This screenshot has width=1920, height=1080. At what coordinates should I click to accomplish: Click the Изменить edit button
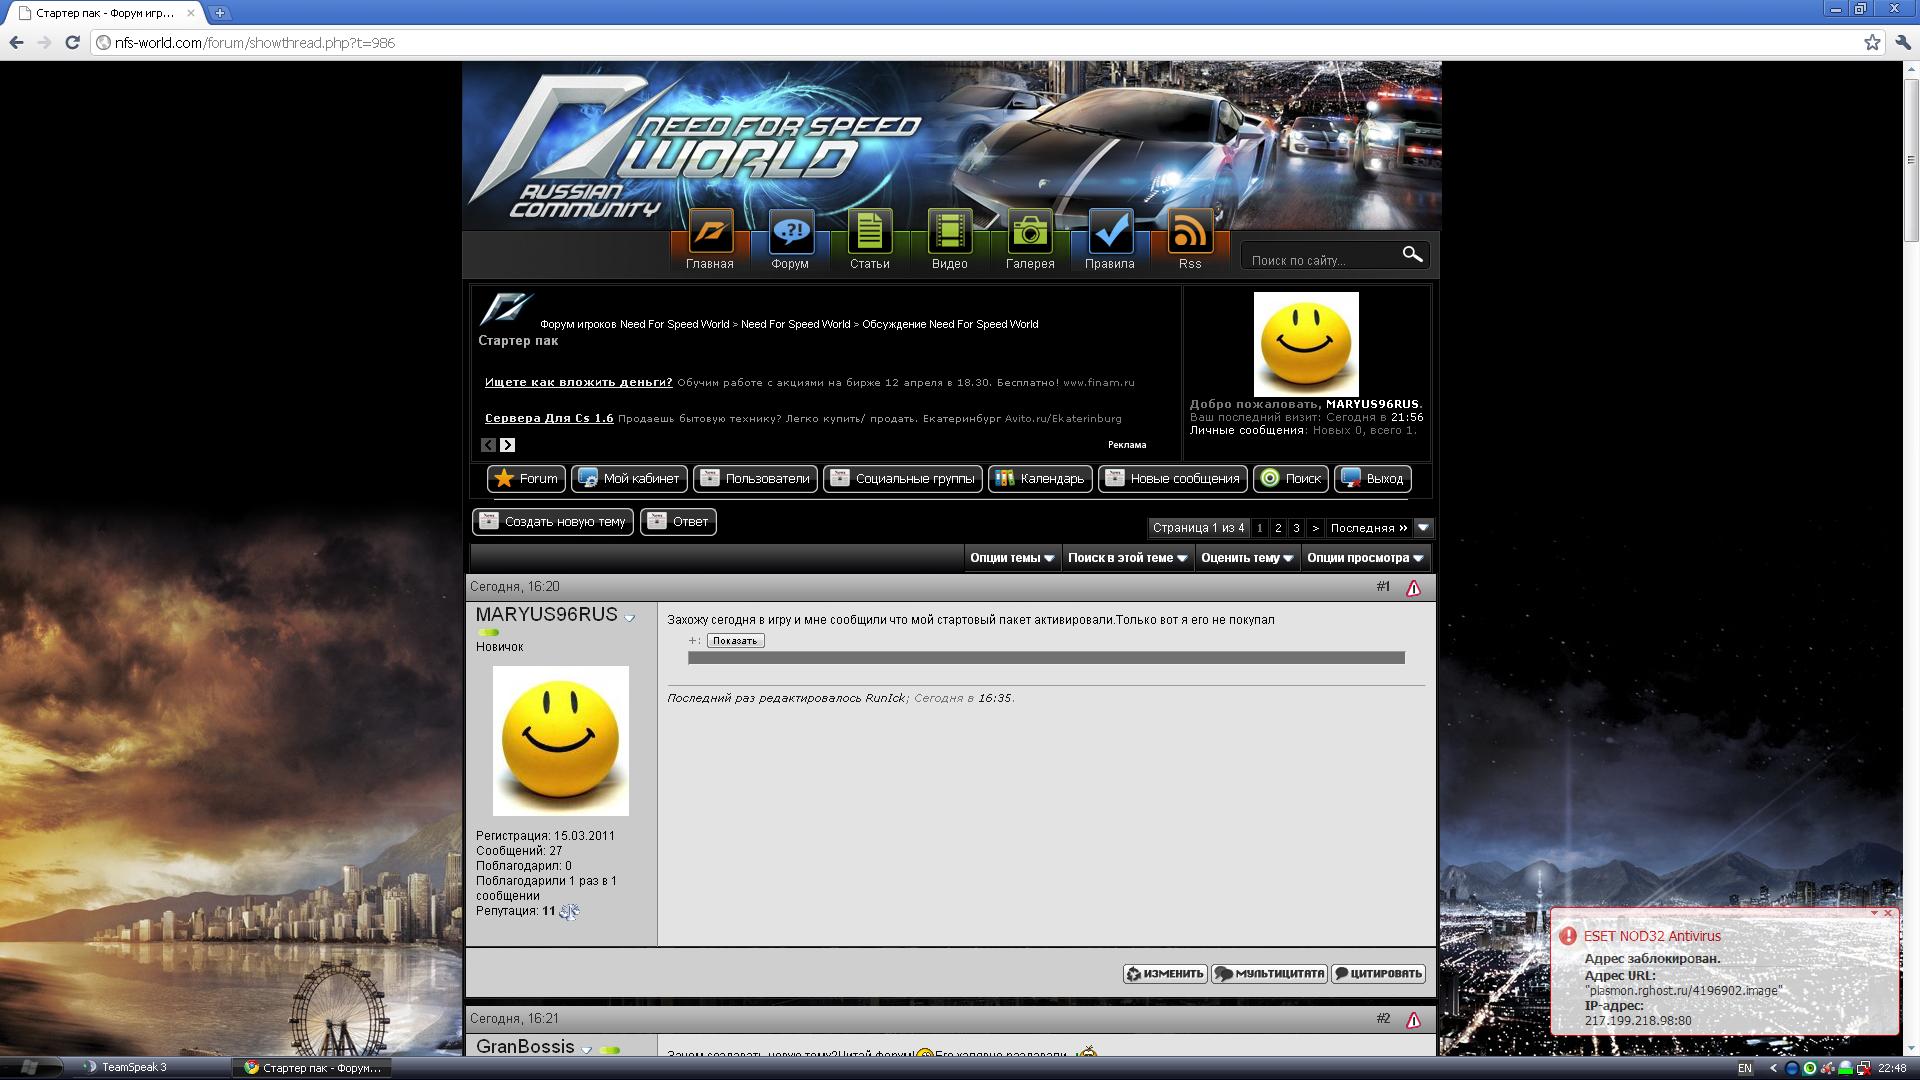1165,974
